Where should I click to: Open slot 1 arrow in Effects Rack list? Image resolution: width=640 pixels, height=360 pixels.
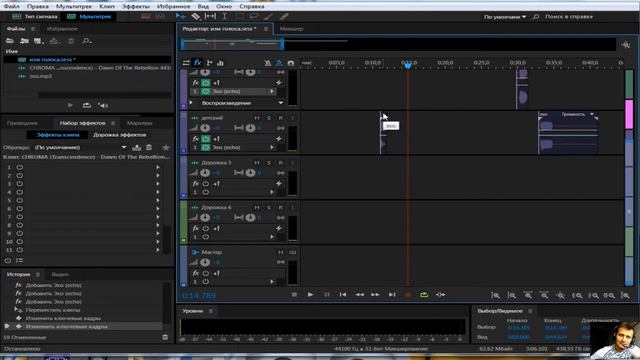click(158, 167)
